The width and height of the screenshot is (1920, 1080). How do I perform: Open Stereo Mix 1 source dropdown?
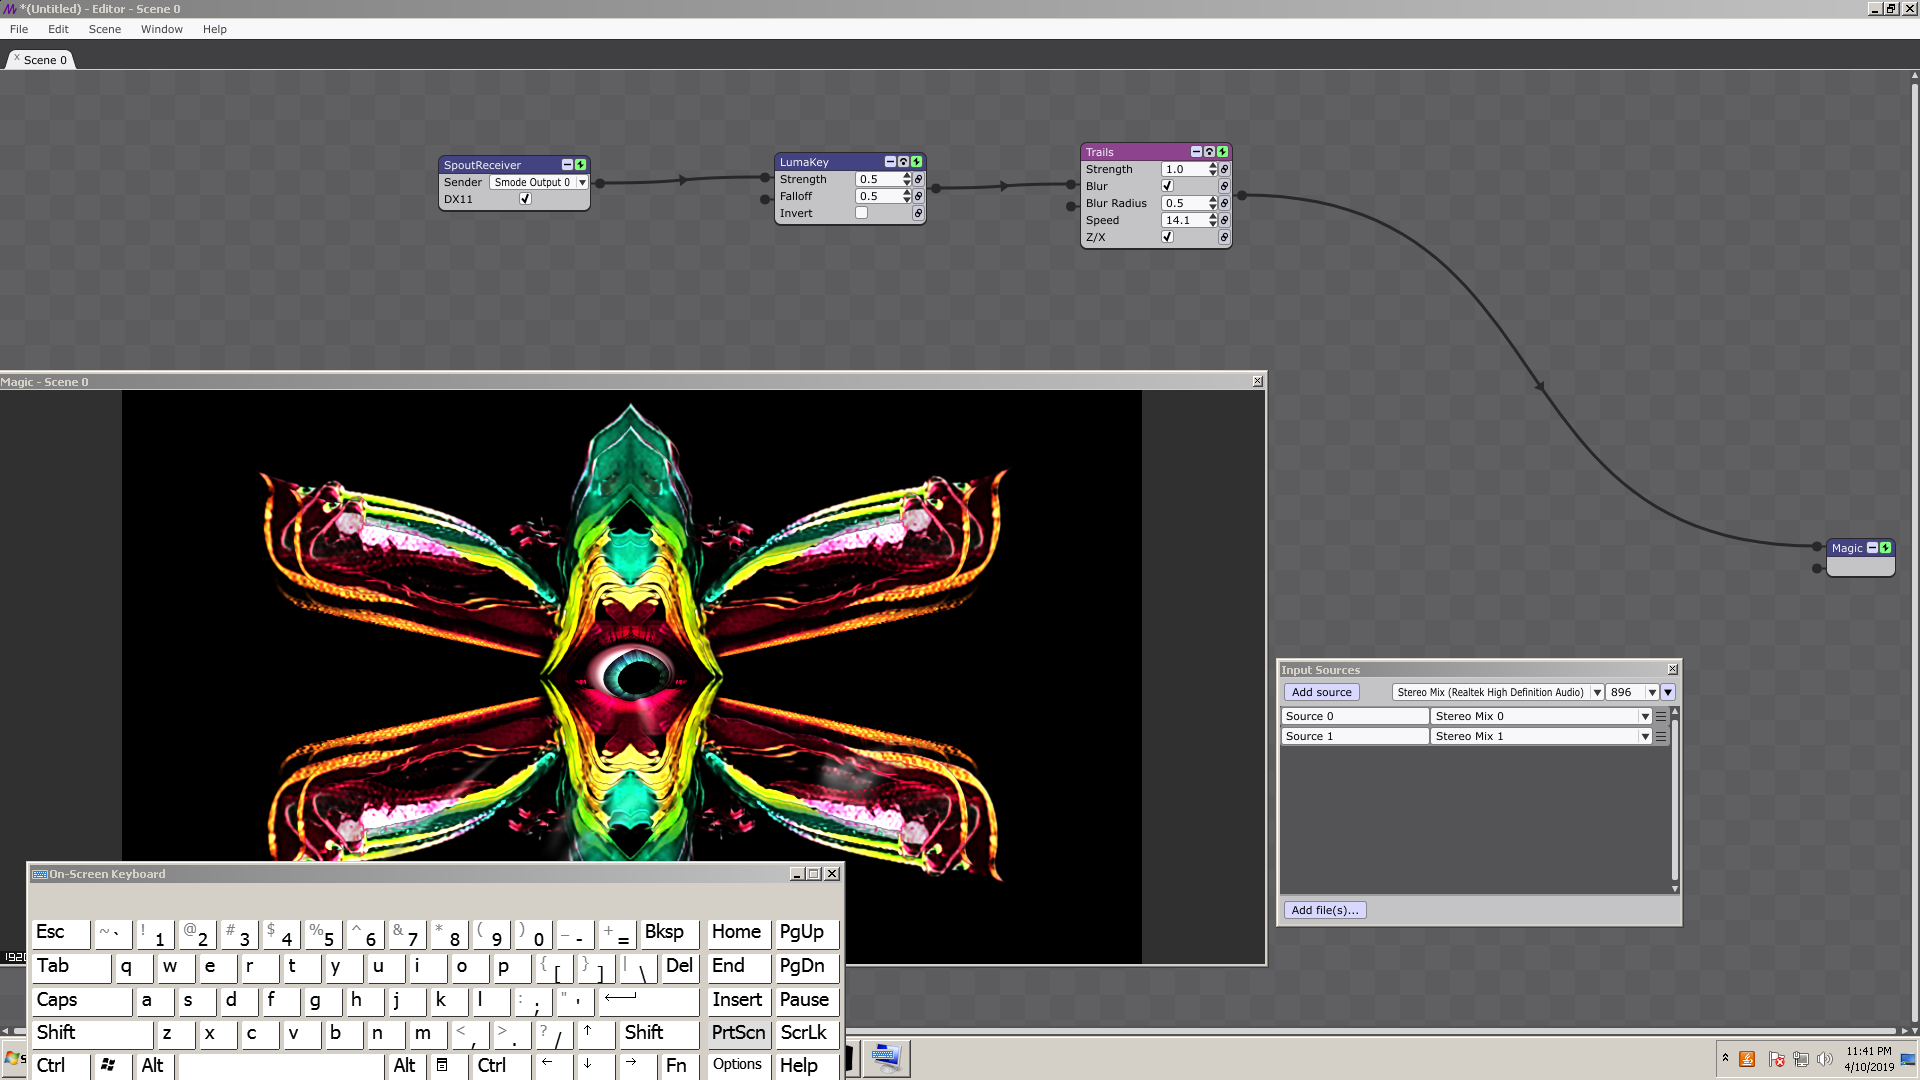coord(1541,736)
